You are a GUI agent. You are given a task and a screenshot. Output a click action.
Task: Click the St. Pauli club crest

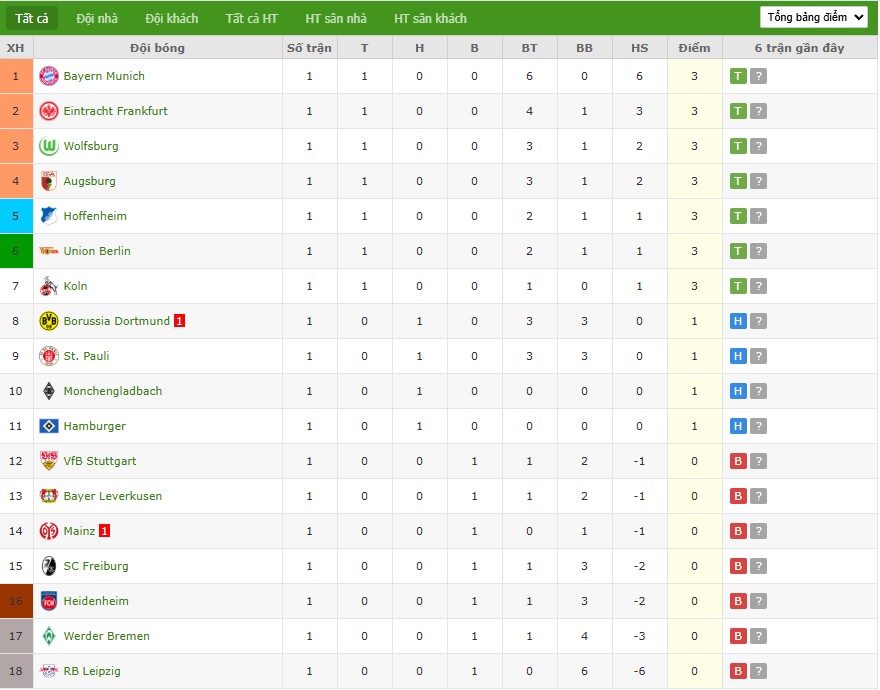(49, 356)
